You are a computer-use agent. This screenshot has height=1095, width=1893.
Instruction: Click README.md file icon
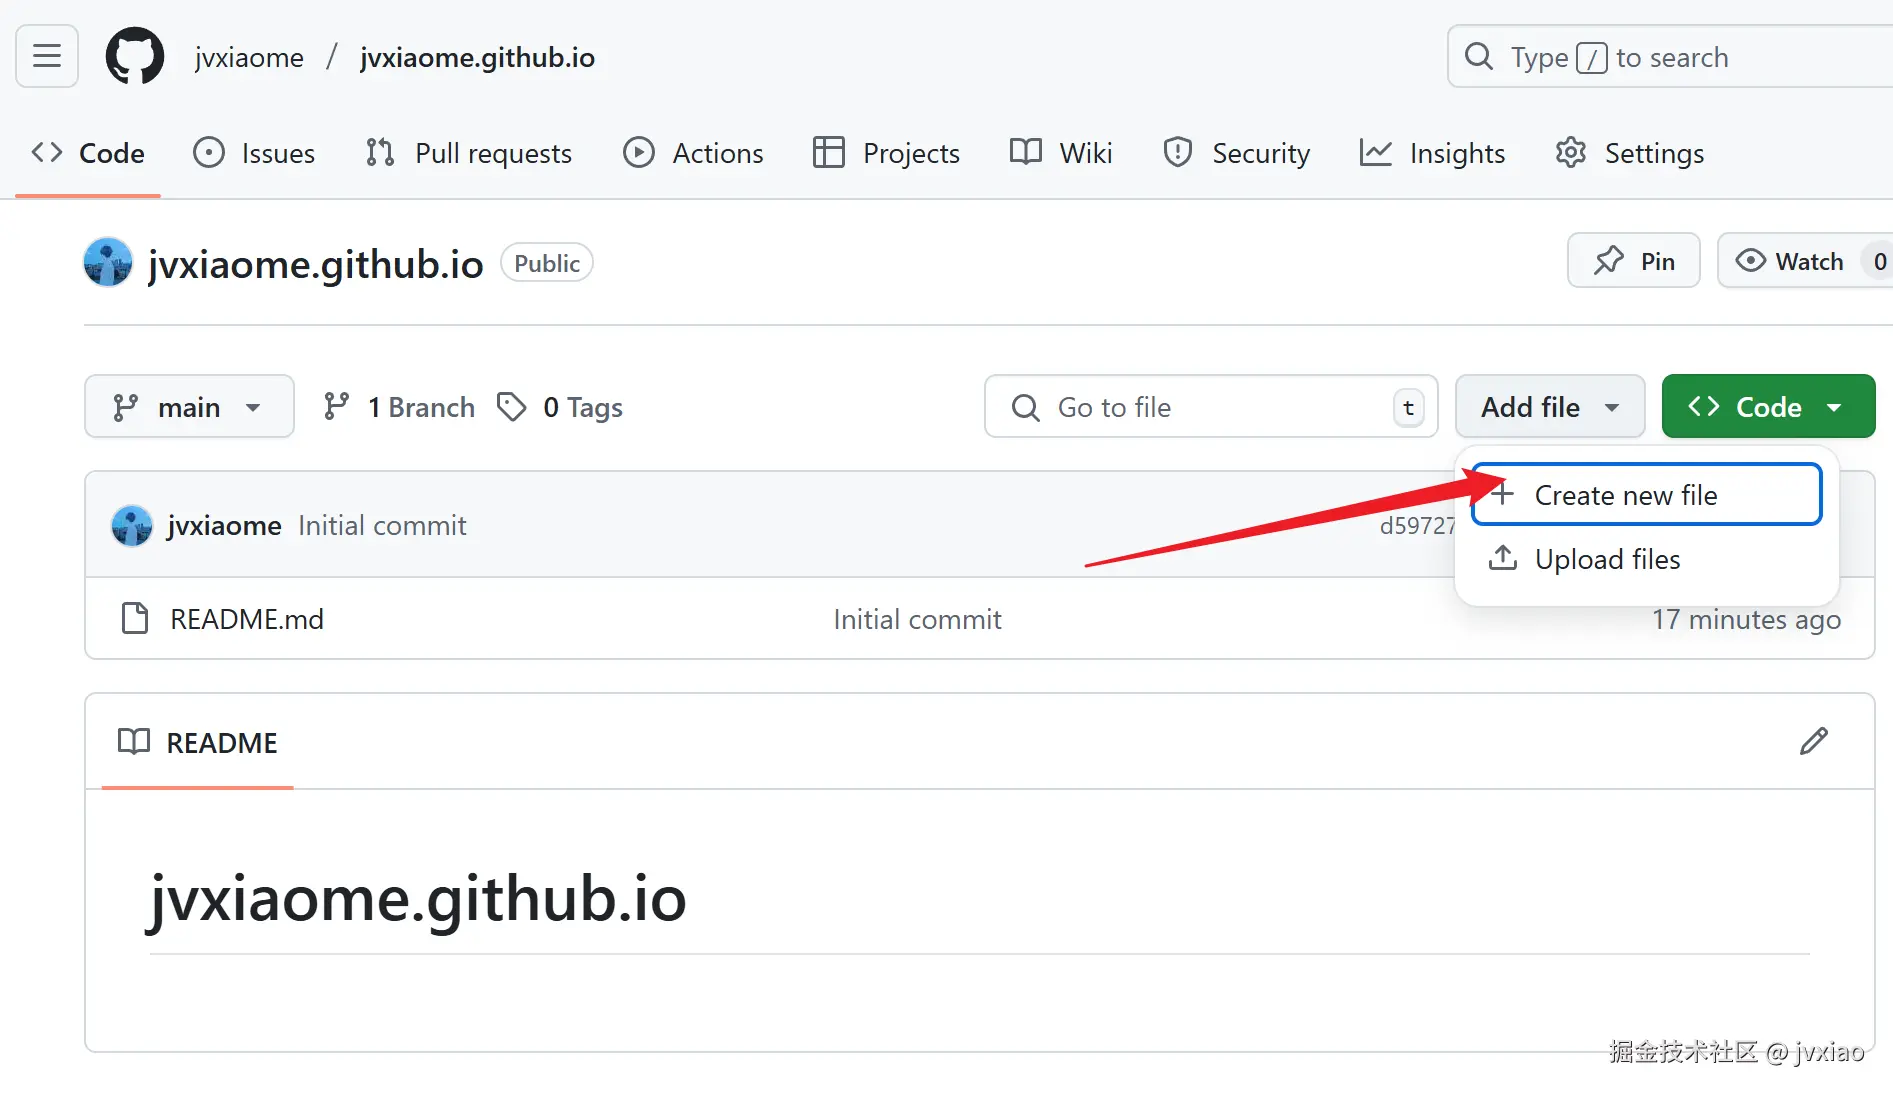tap(135, 619)
